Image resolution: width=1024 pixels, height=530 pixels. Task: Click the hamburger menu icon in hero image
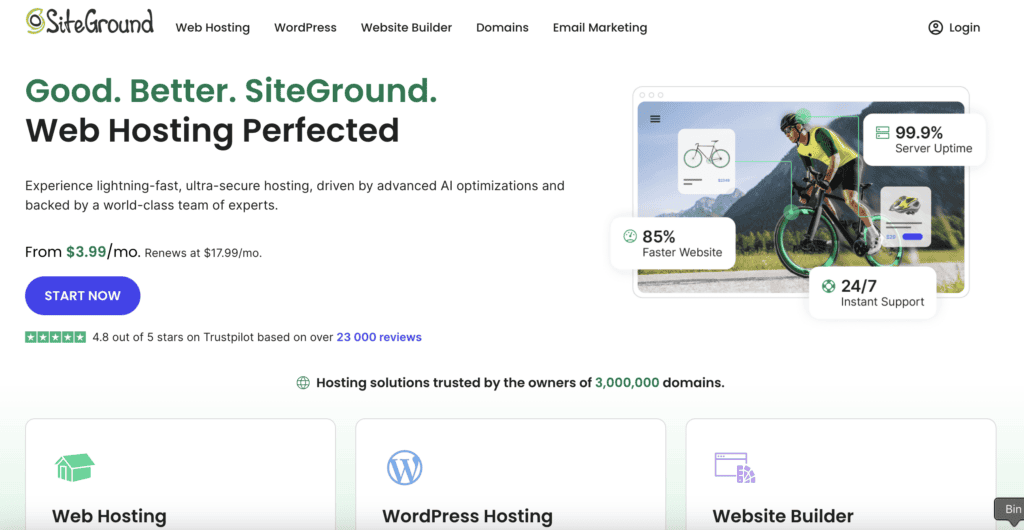655,119
